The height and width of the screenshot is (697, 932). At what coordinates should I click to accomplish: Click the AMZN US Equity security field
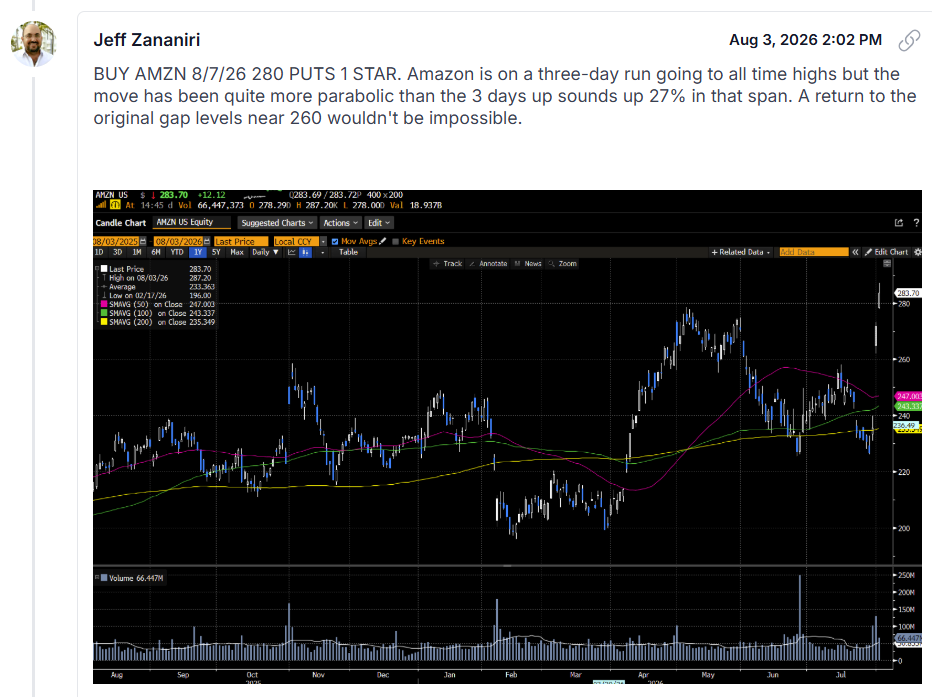(191, 222)
